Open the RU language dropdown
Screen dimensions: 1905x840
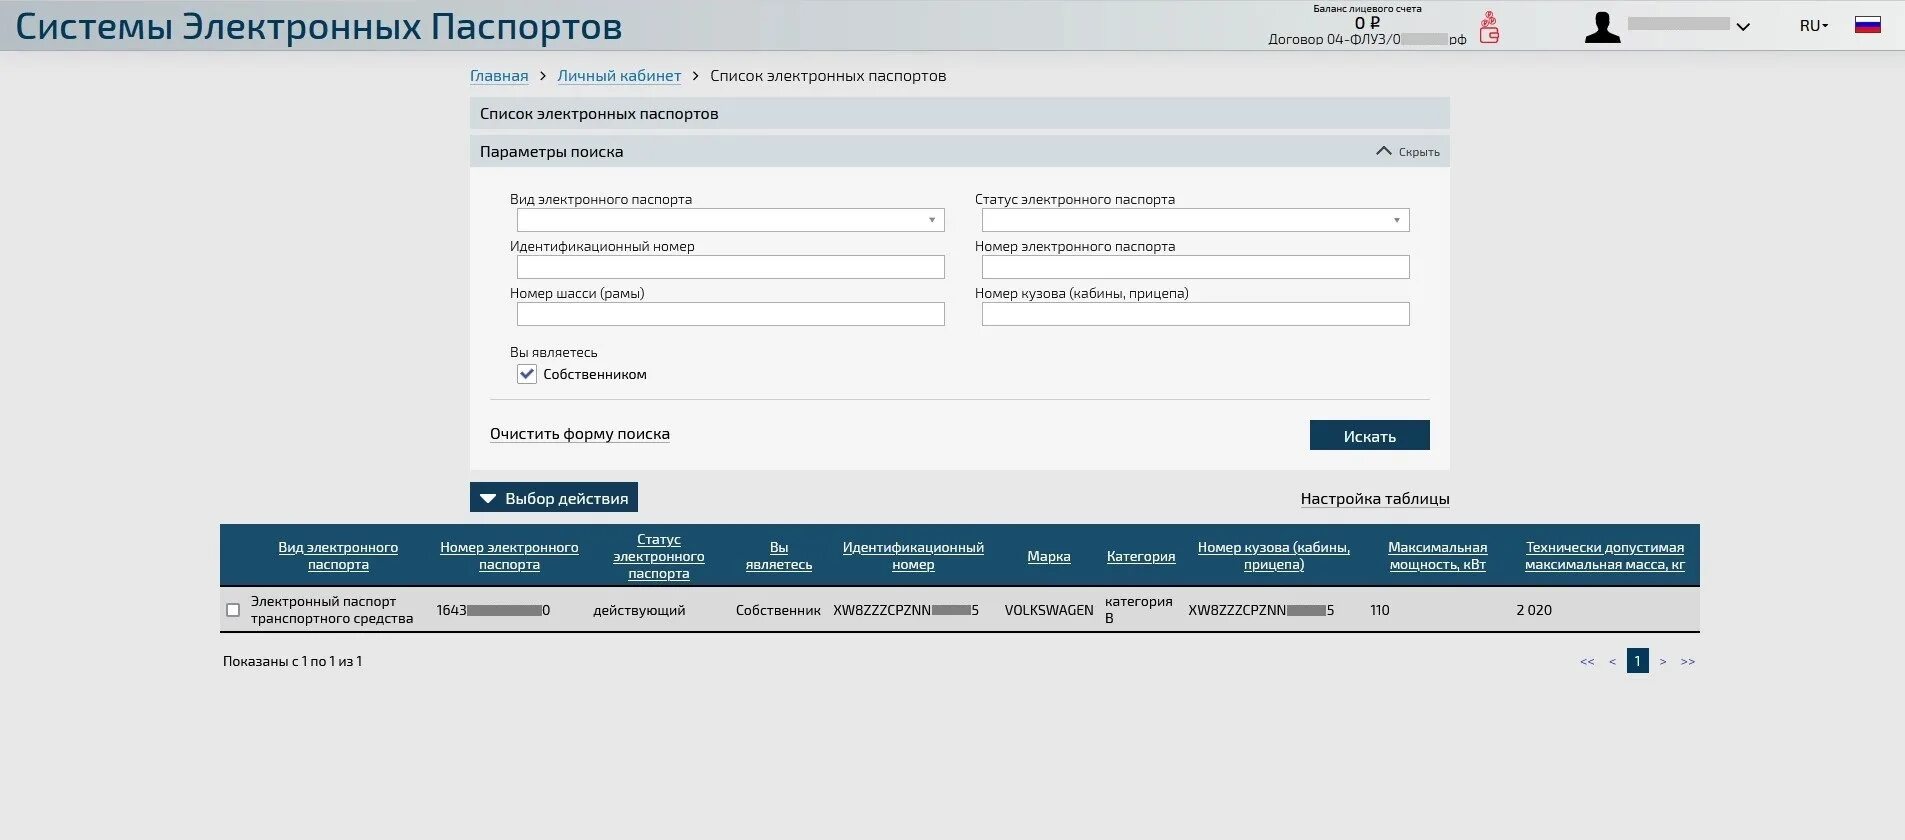pyautogui.click(x=1814, y=26)
